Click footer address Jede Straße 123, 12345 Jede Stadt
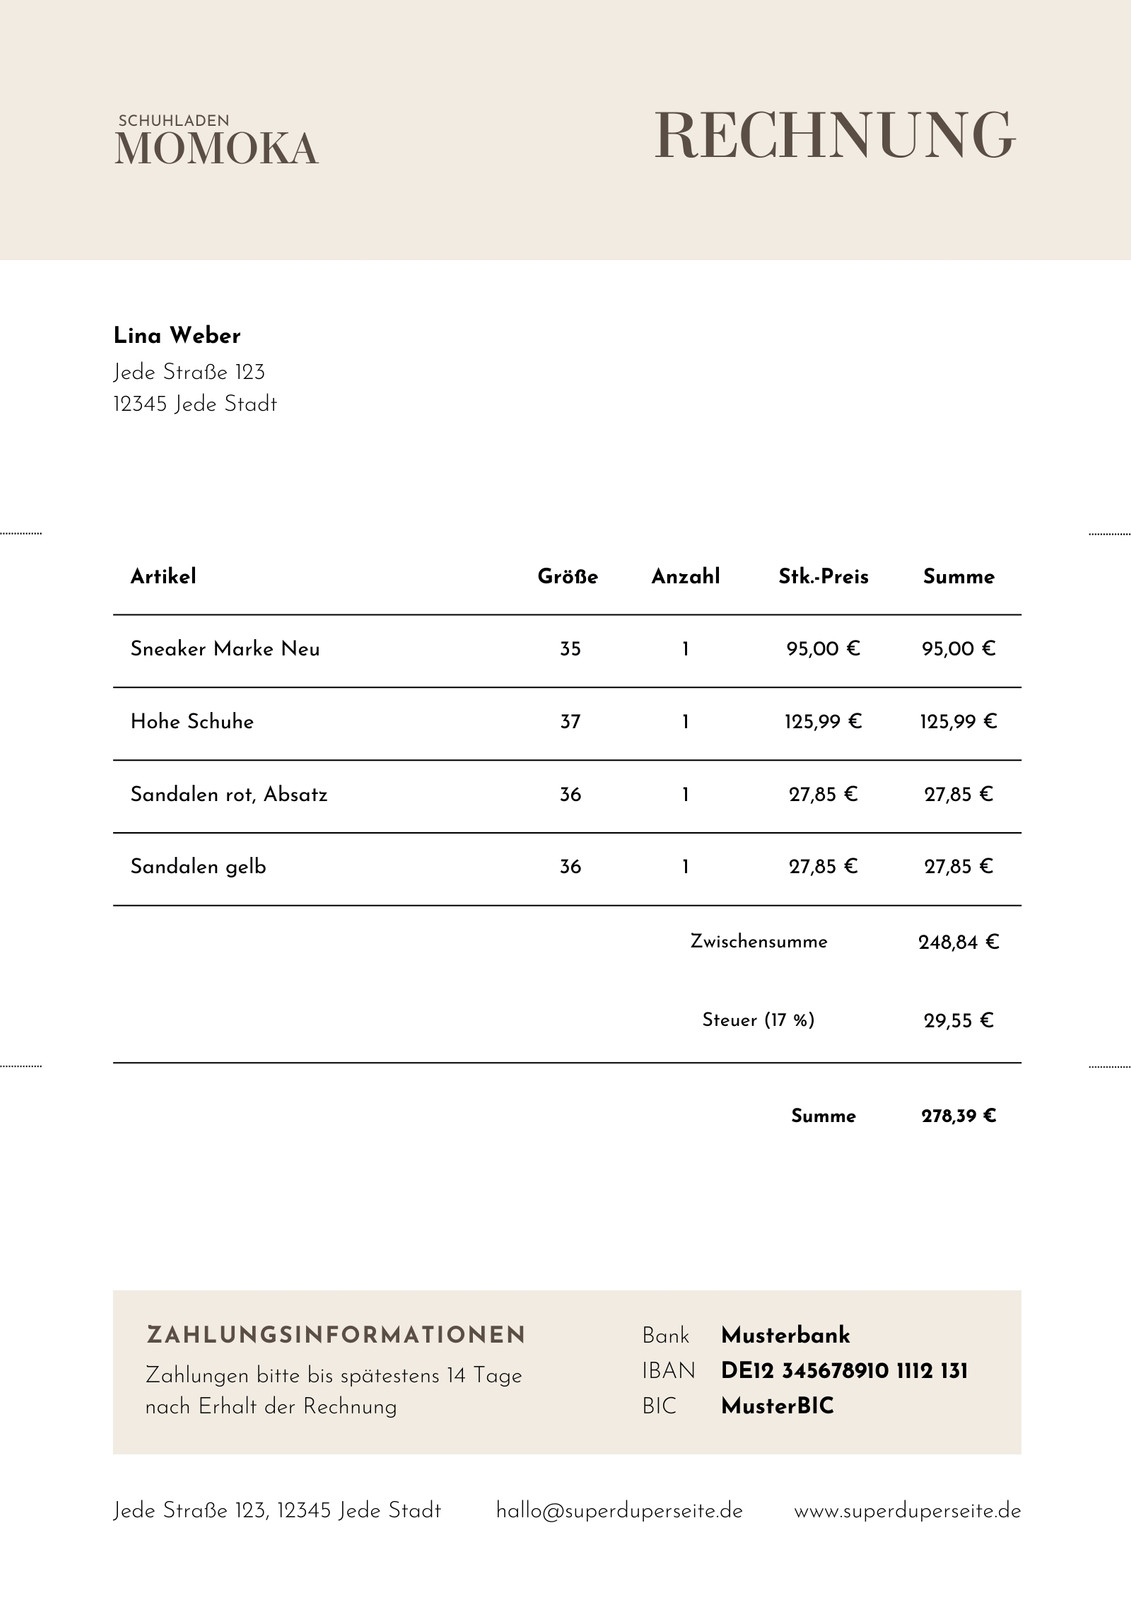Image resolution: width=1131 pixels, height=1600 pixels. coord(277,1511)
